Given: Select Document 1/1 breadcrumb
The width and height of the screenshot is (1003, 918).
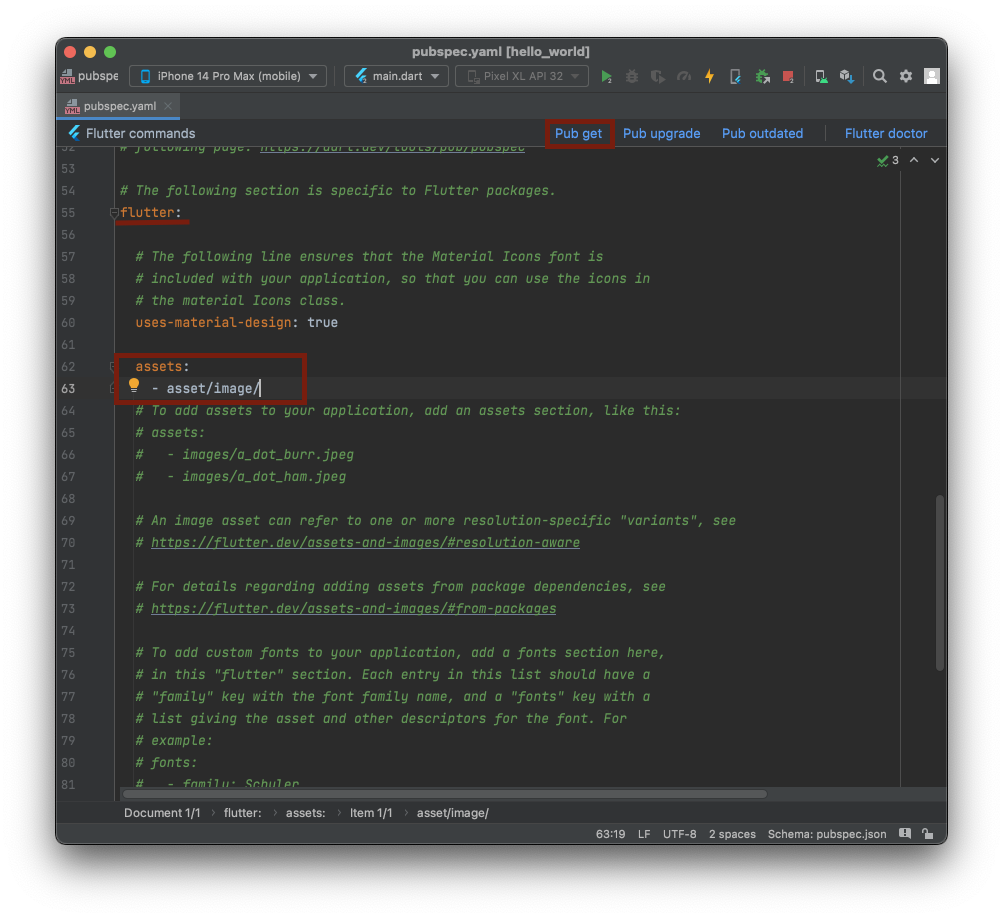Looking at the screenshot, I should point(162,812).
